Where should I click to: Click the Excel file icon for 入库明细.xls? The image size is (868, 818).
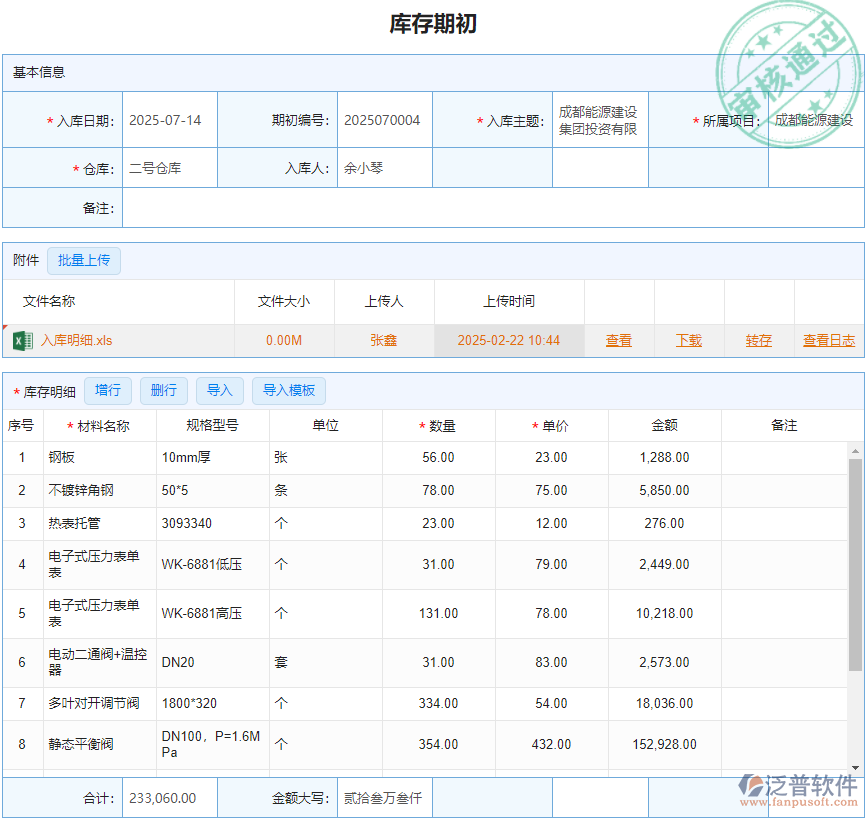click(x=22, y=341)
